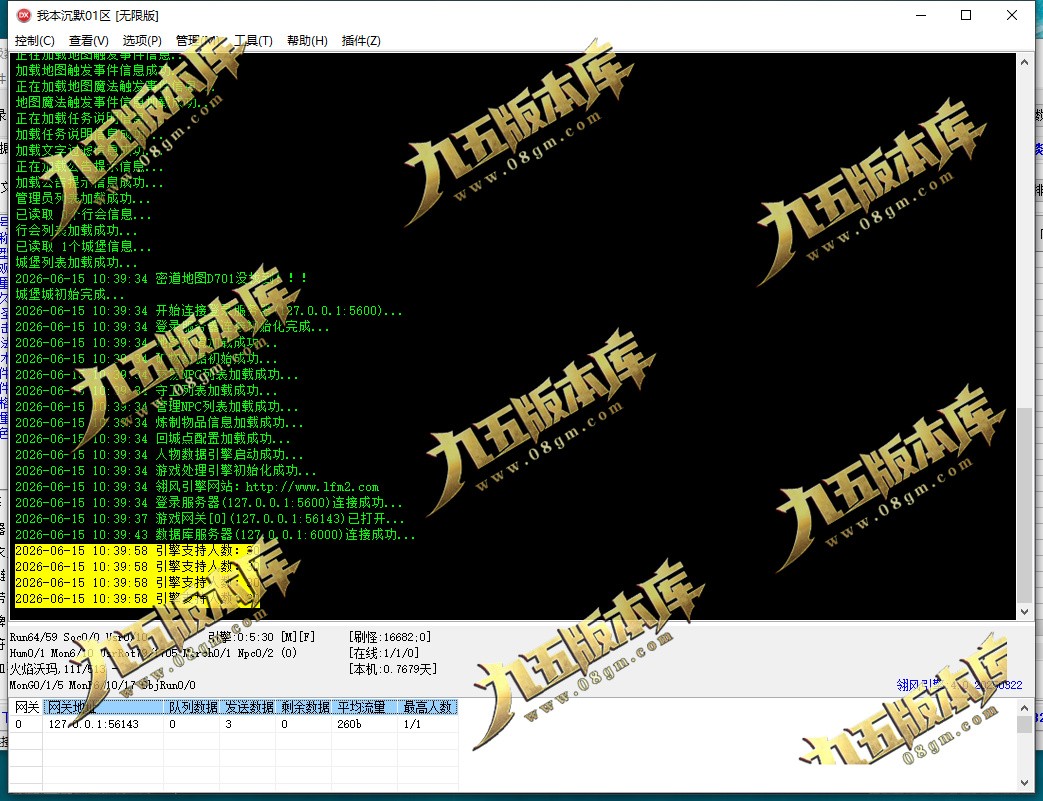The image size is (1043, 801).
Task: Click the gateway list scrollbar down arrow
Action: point(1024,783)
